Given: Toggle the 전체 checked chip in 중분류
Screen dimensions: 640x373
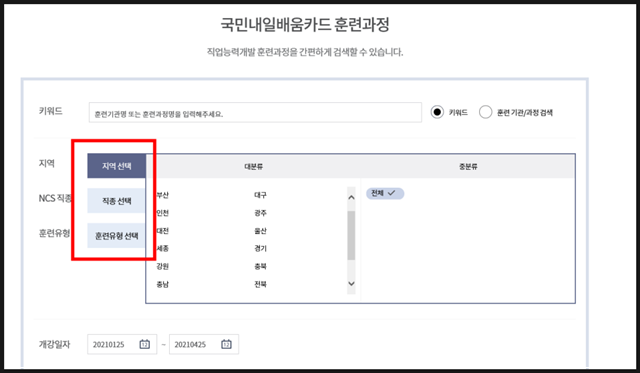Looking at the screenshot, I should point(385,193).
